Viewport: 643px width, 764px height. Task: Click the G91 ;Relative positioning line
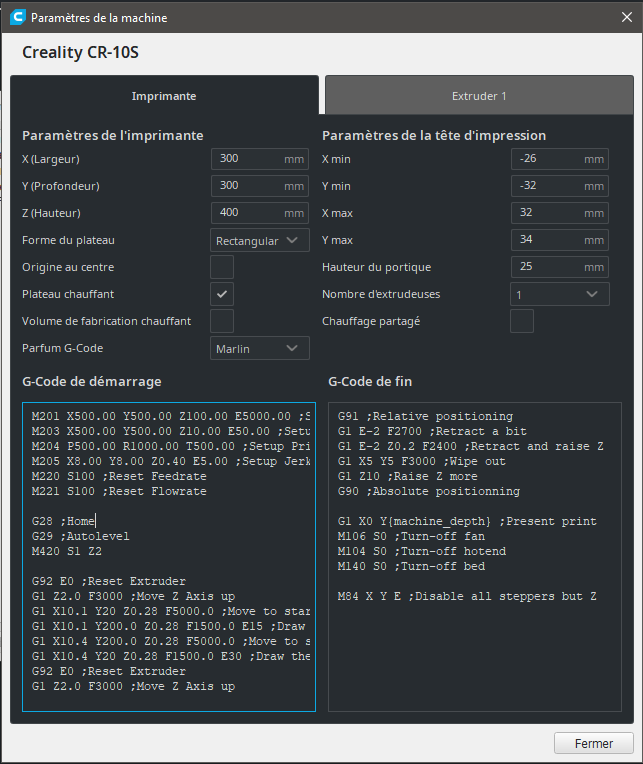coord(425,417)
